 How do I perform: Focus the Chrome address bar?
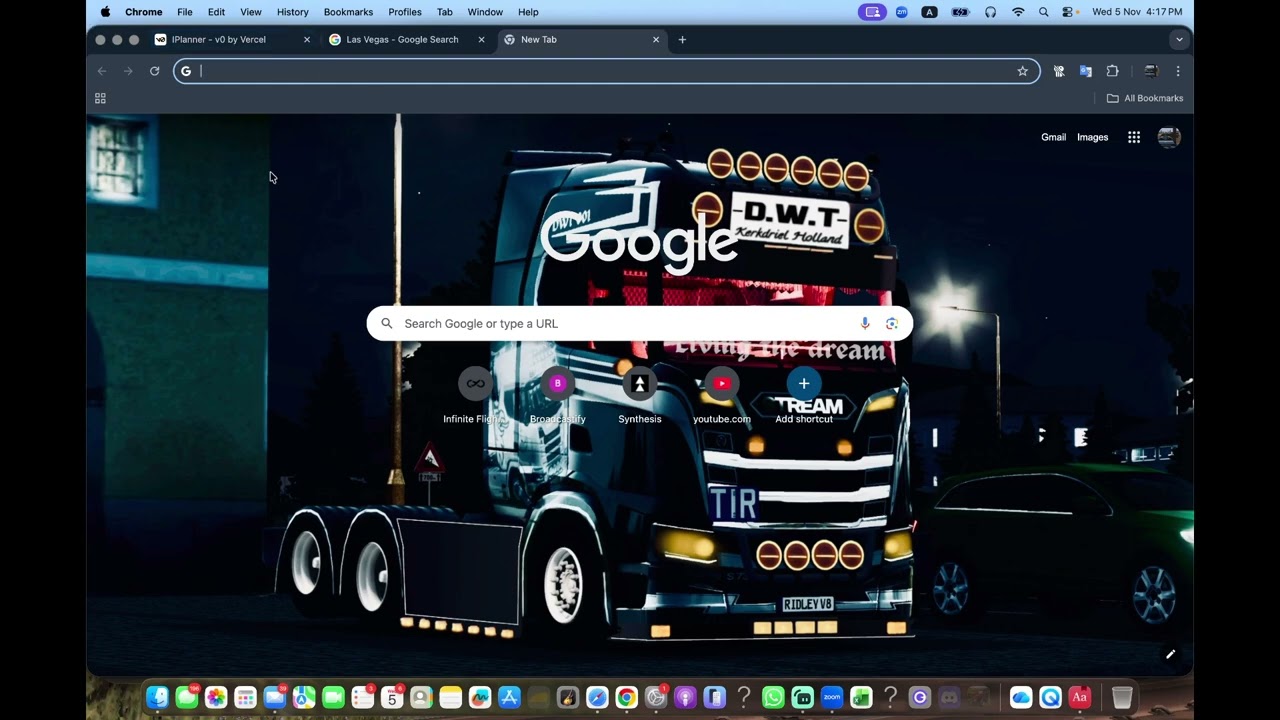606,71
